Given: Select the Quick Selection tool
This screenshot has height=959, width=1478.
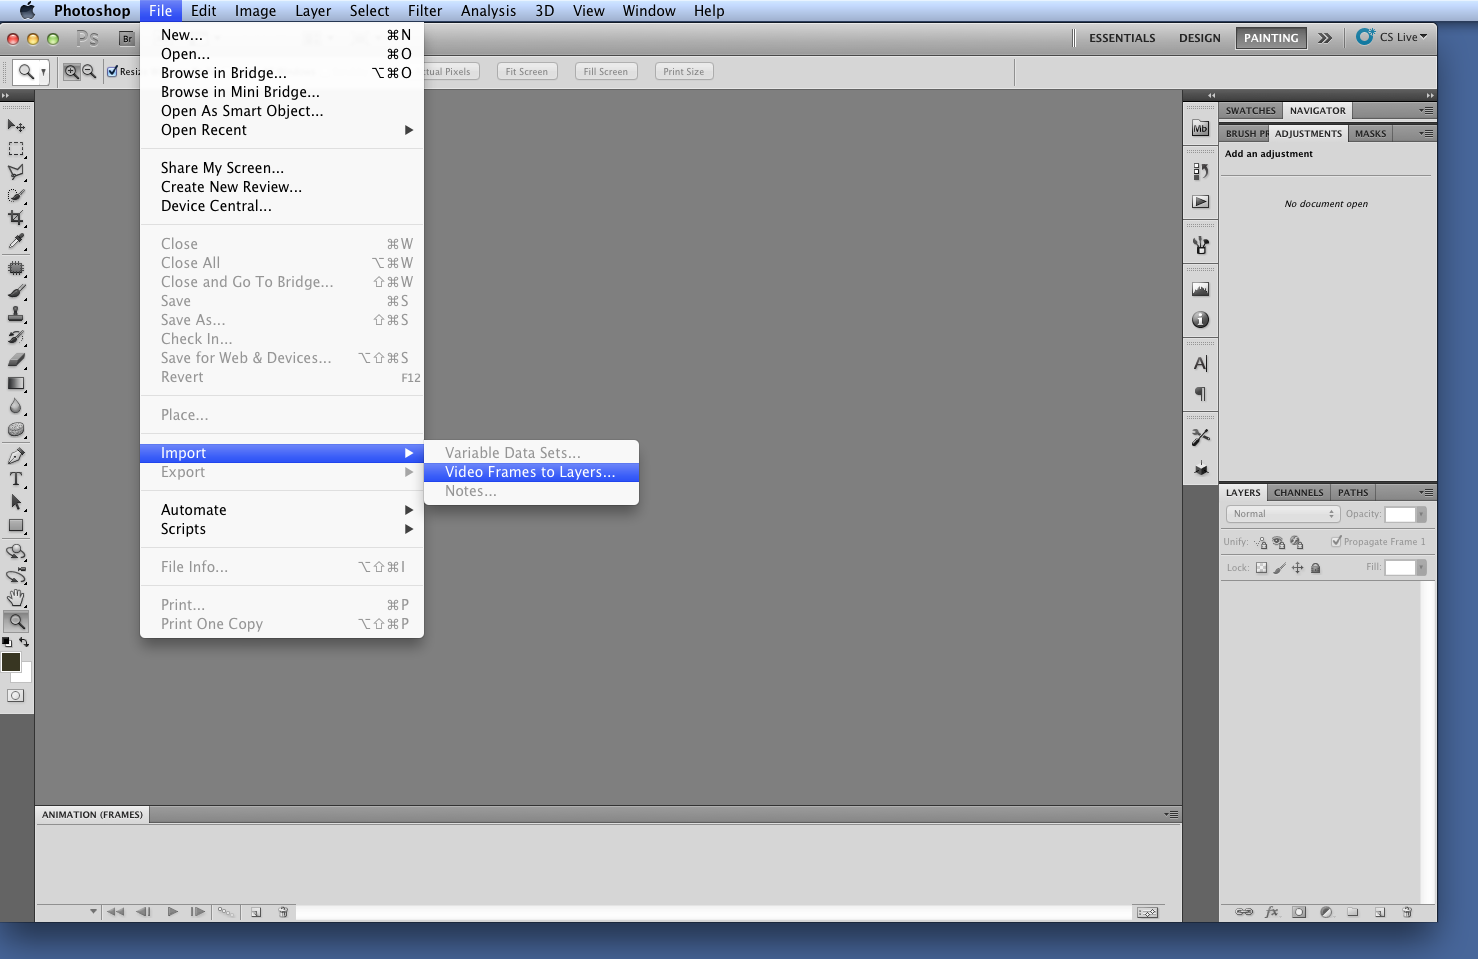Looking at the screenshot, I should [x=16, y=195].
